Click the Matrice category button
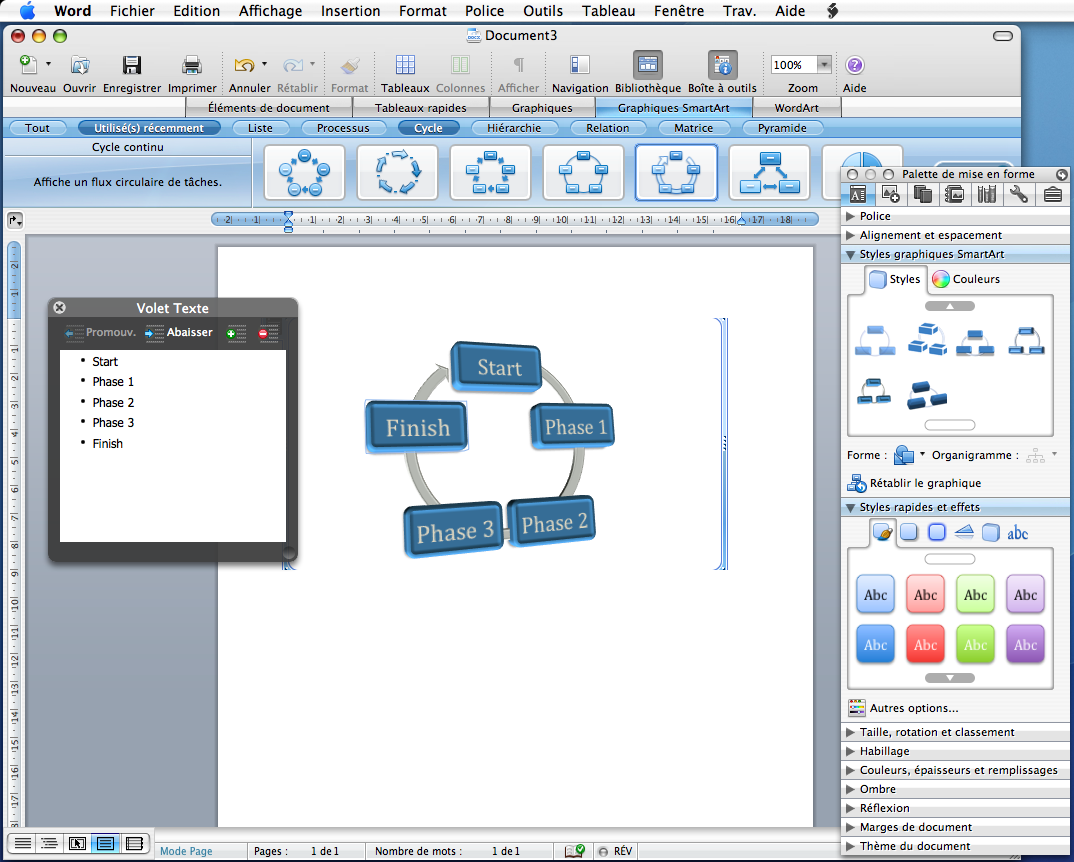Image resolution: width=1074 pixels, height=862 pixels. tap(693, 128)
